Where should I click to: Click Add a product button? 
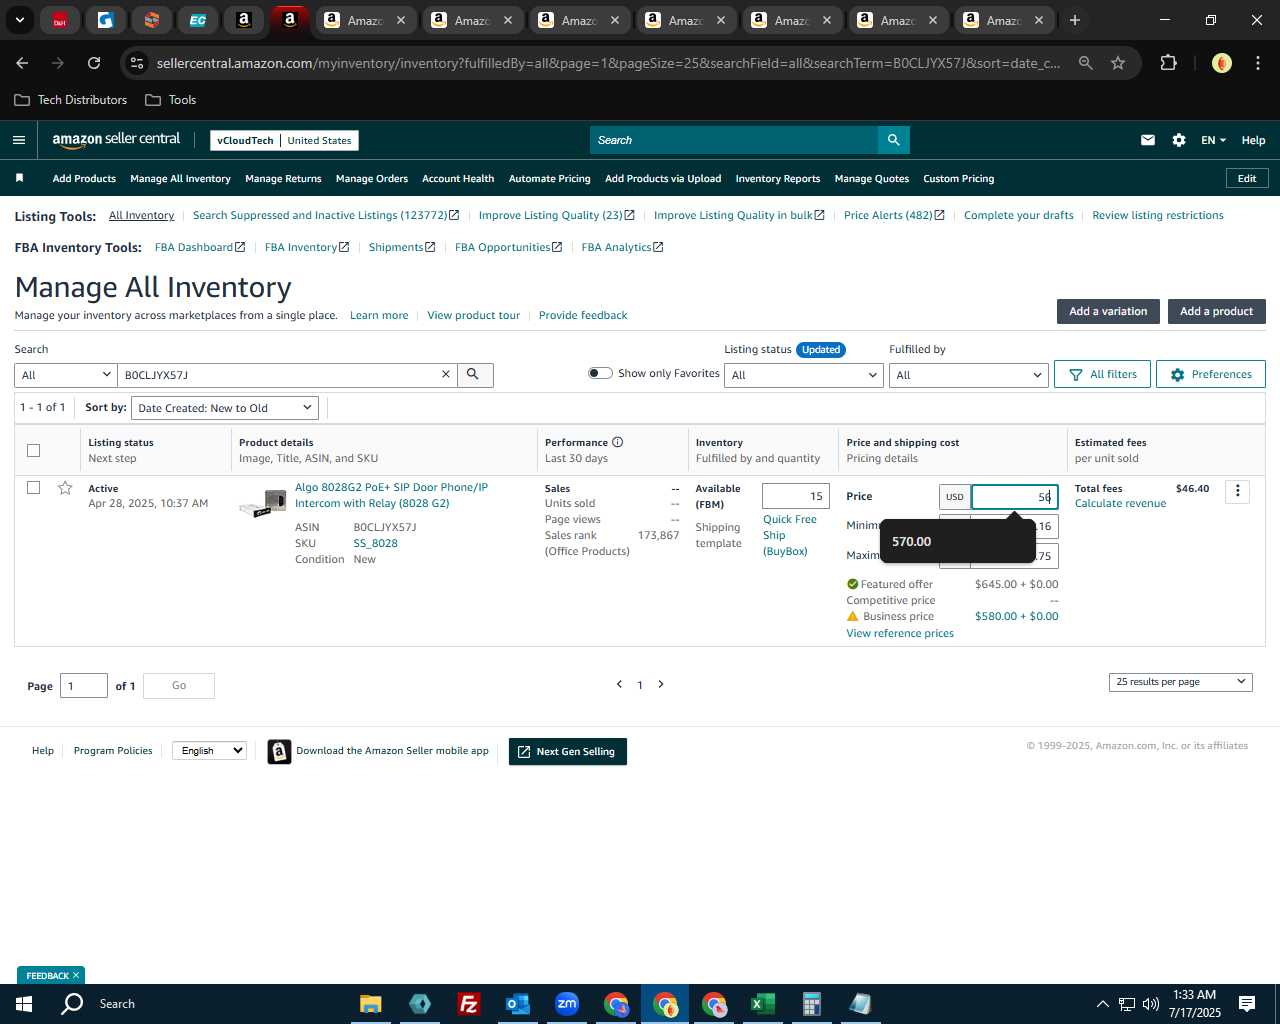point(1216,311)
